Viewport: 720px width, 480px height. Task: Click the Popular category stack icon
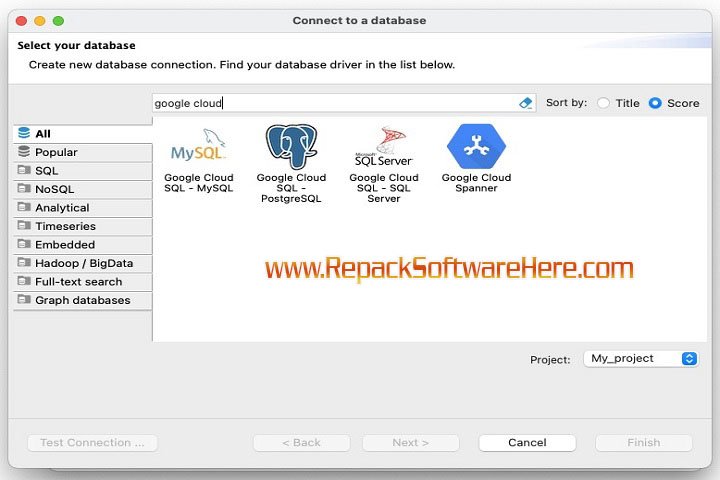[24, 152]
